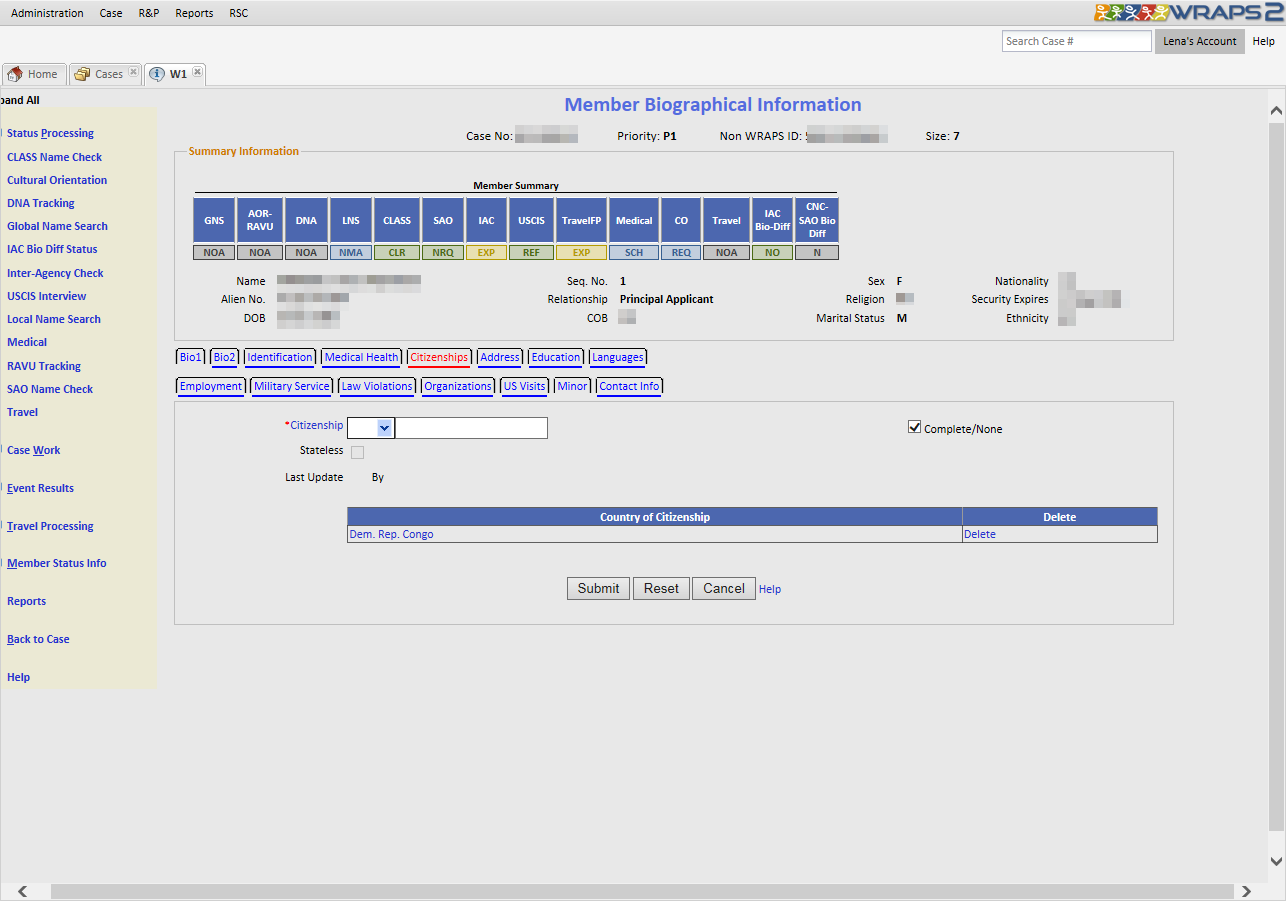Open the Military Service tab
The width and height of the screenshot is (1286, 901).
(292, 386)
